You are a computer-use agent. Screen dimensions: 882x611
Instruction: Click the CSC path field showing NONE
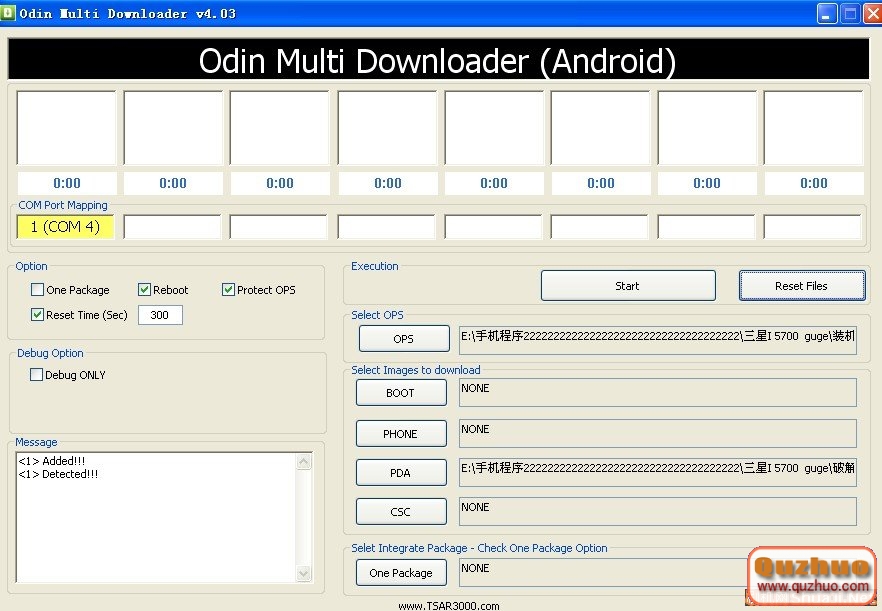pyautogui.click(x=658, y=511)
